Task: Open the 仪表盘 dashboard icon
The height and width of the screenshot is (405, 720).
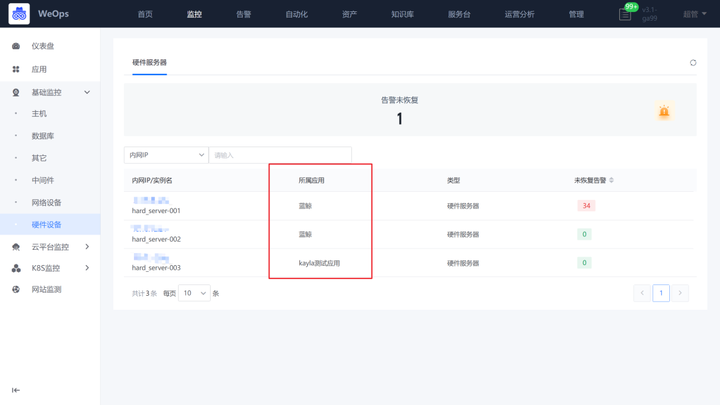Action: click(x=16, y=46)
